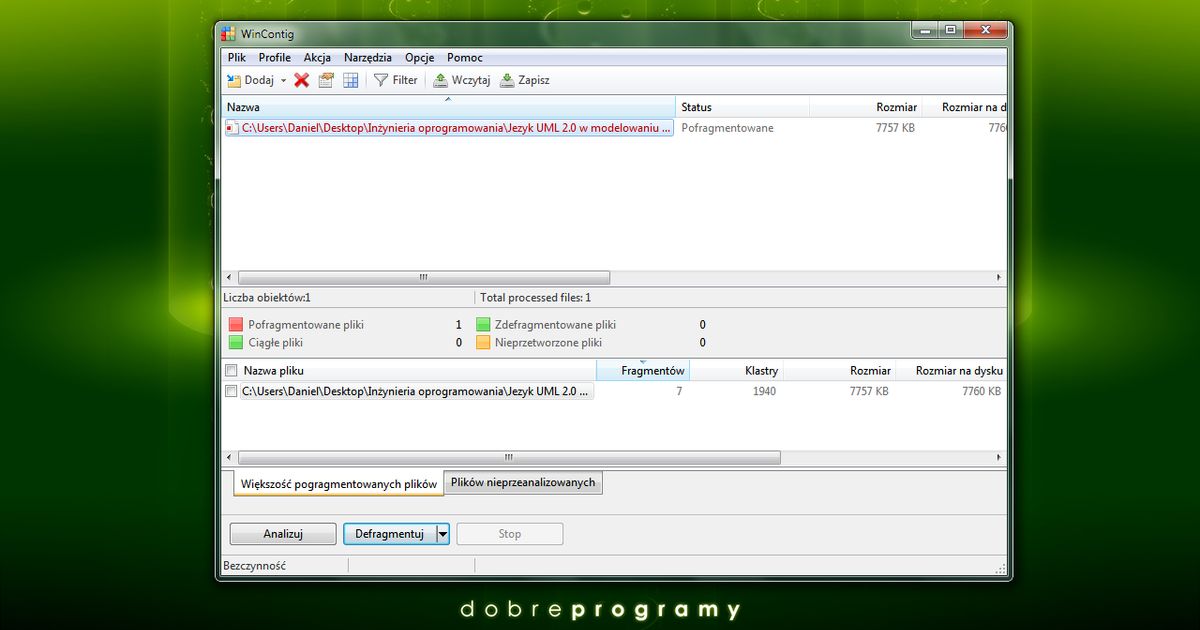Click red Pofragmentowane pliki color swatch

tap(236, 325)
